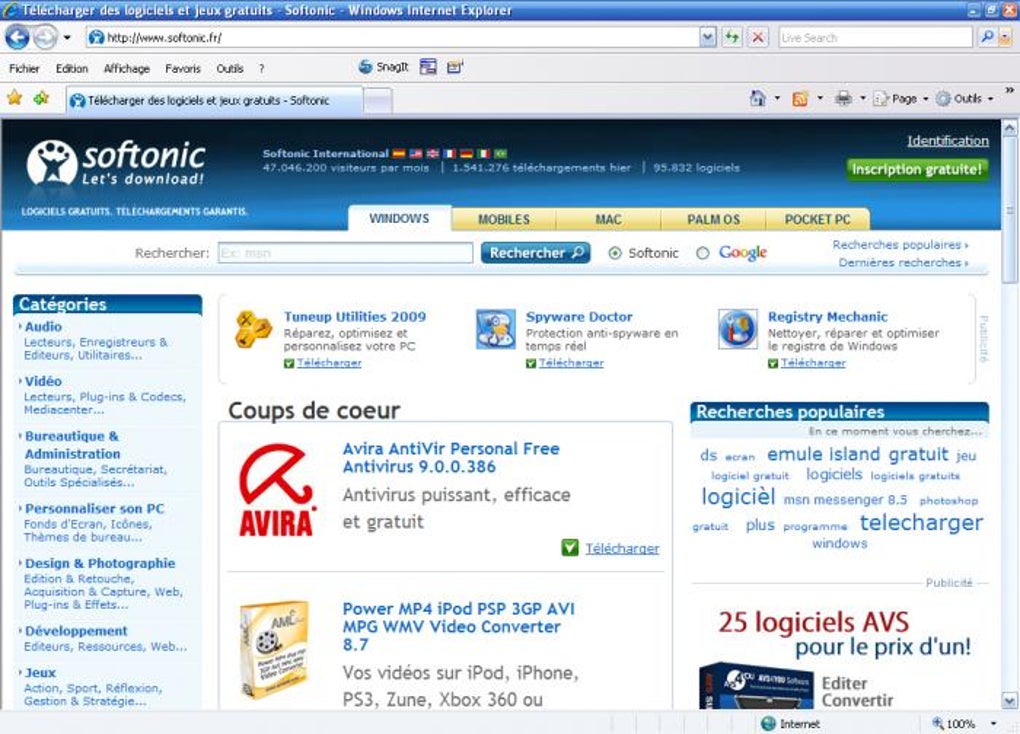Click the page vertical scrollbar thumb

(1009, 208)
